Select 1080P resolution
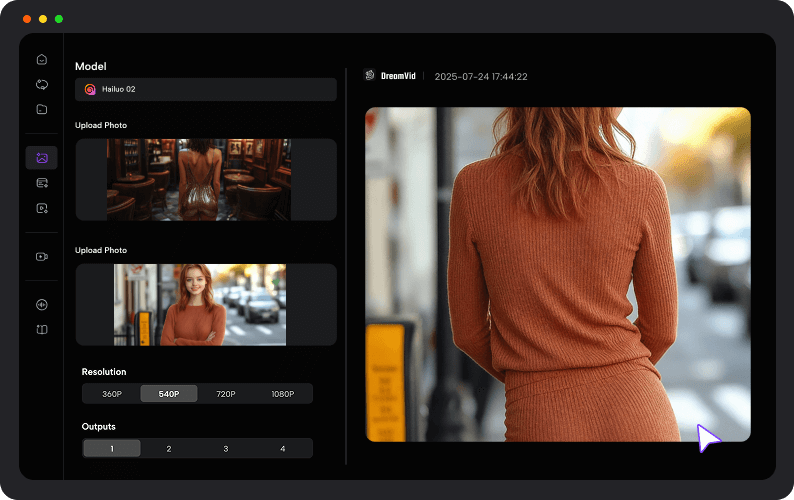This screenshot has height=500, width=794. click(x=283, y=394)
